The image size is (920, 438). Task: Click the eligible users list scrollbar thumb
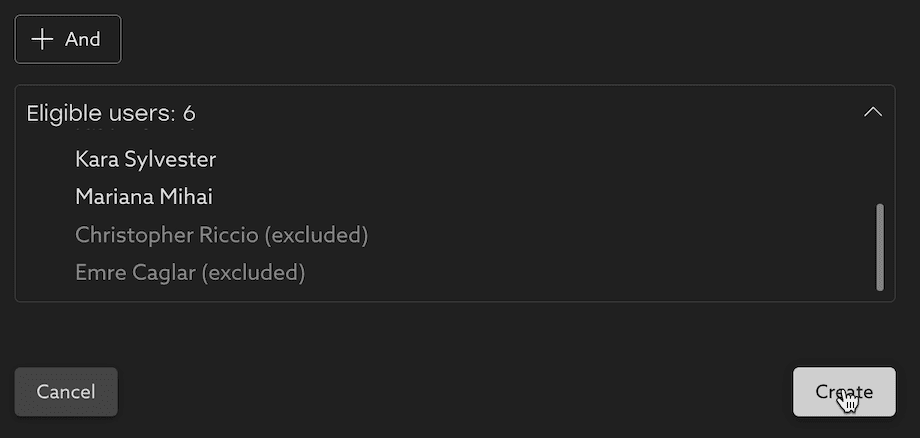tap(879, 246)
